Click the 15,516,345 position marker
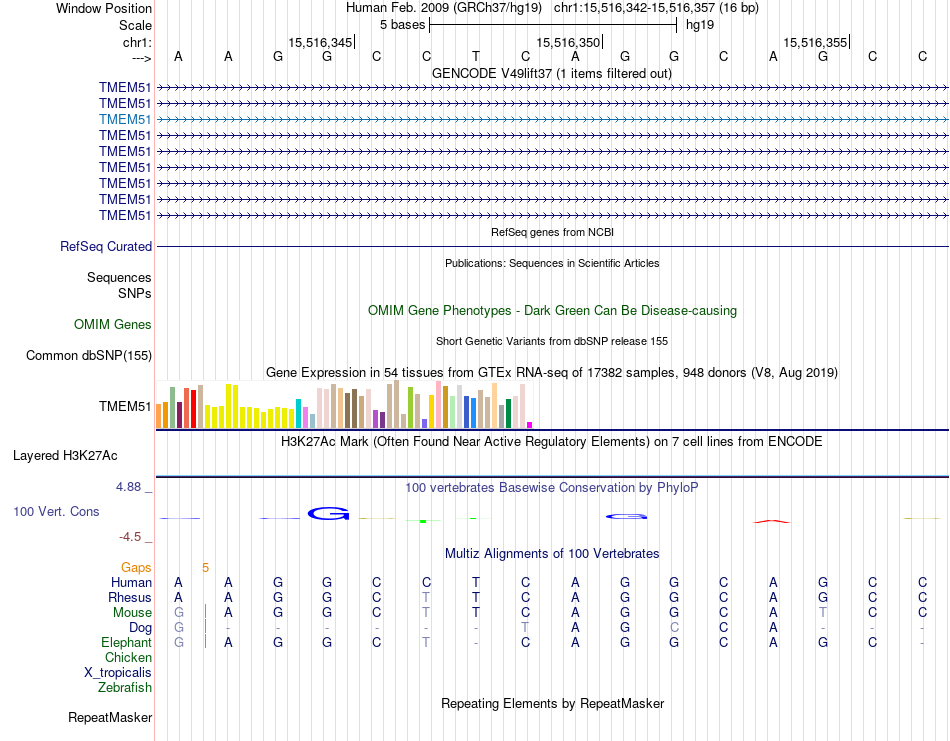 [320, 42]
